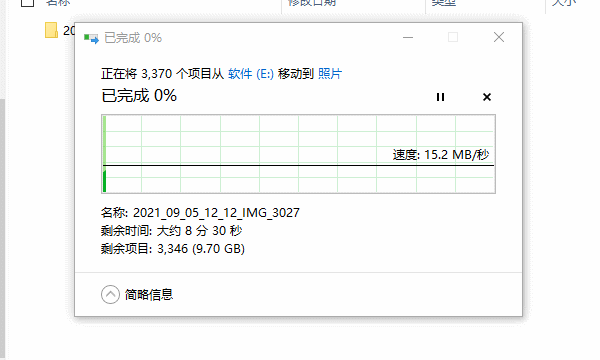The height and width of the screenshot is (360, 600).
Task: Click the move-progress icon in the title bar
Action: pos(91,38)
